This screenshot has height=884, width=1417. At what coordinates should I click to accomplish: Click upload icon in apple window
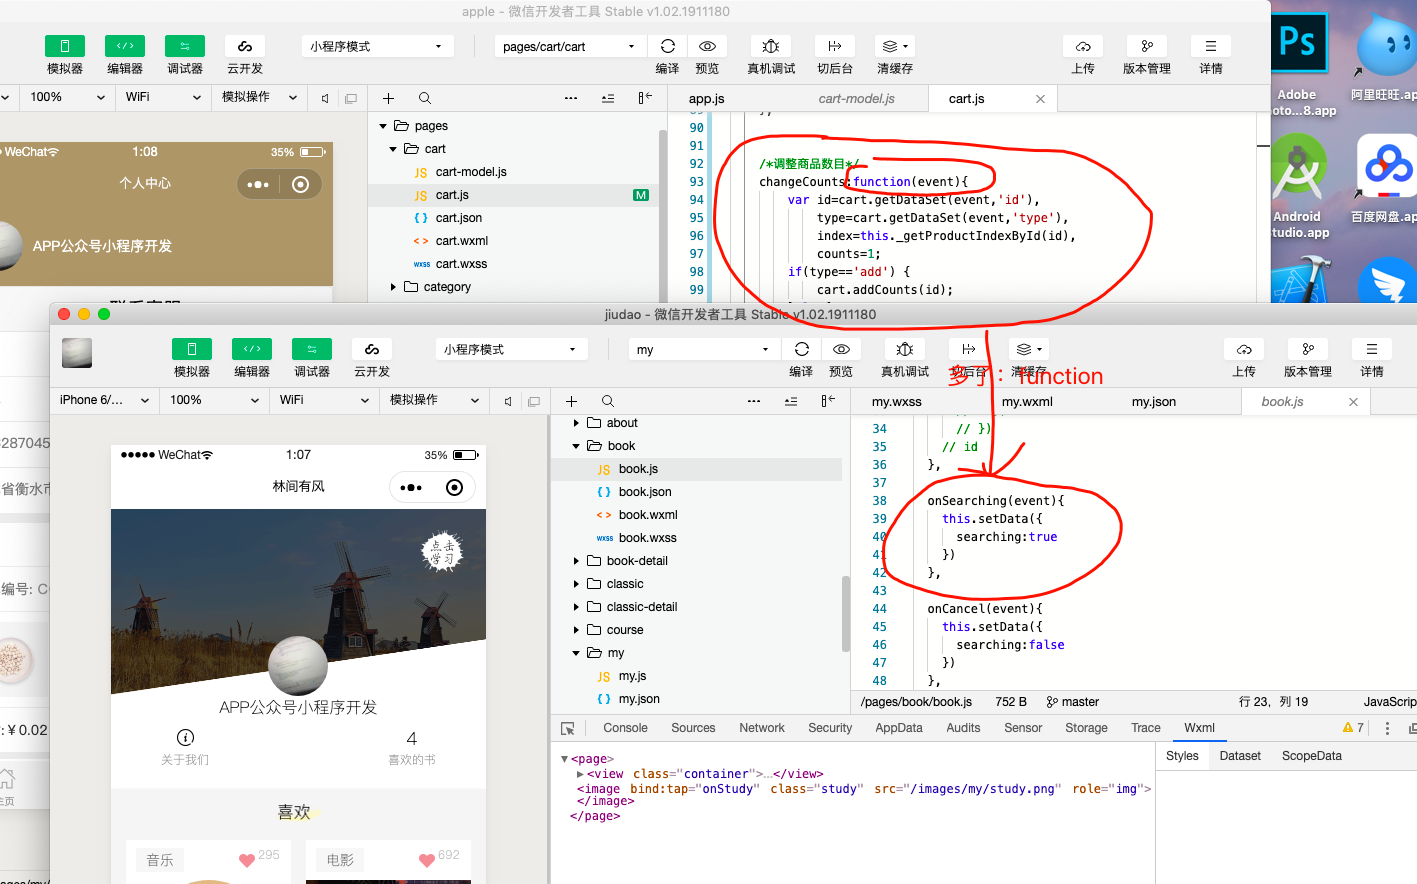click(x=1083, y=46)
